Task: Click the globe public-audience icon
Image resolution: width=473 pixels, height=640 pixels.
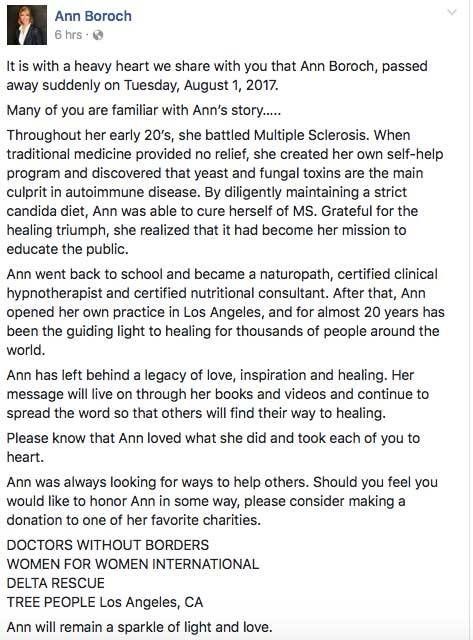Action: click(x=98, y=36)
